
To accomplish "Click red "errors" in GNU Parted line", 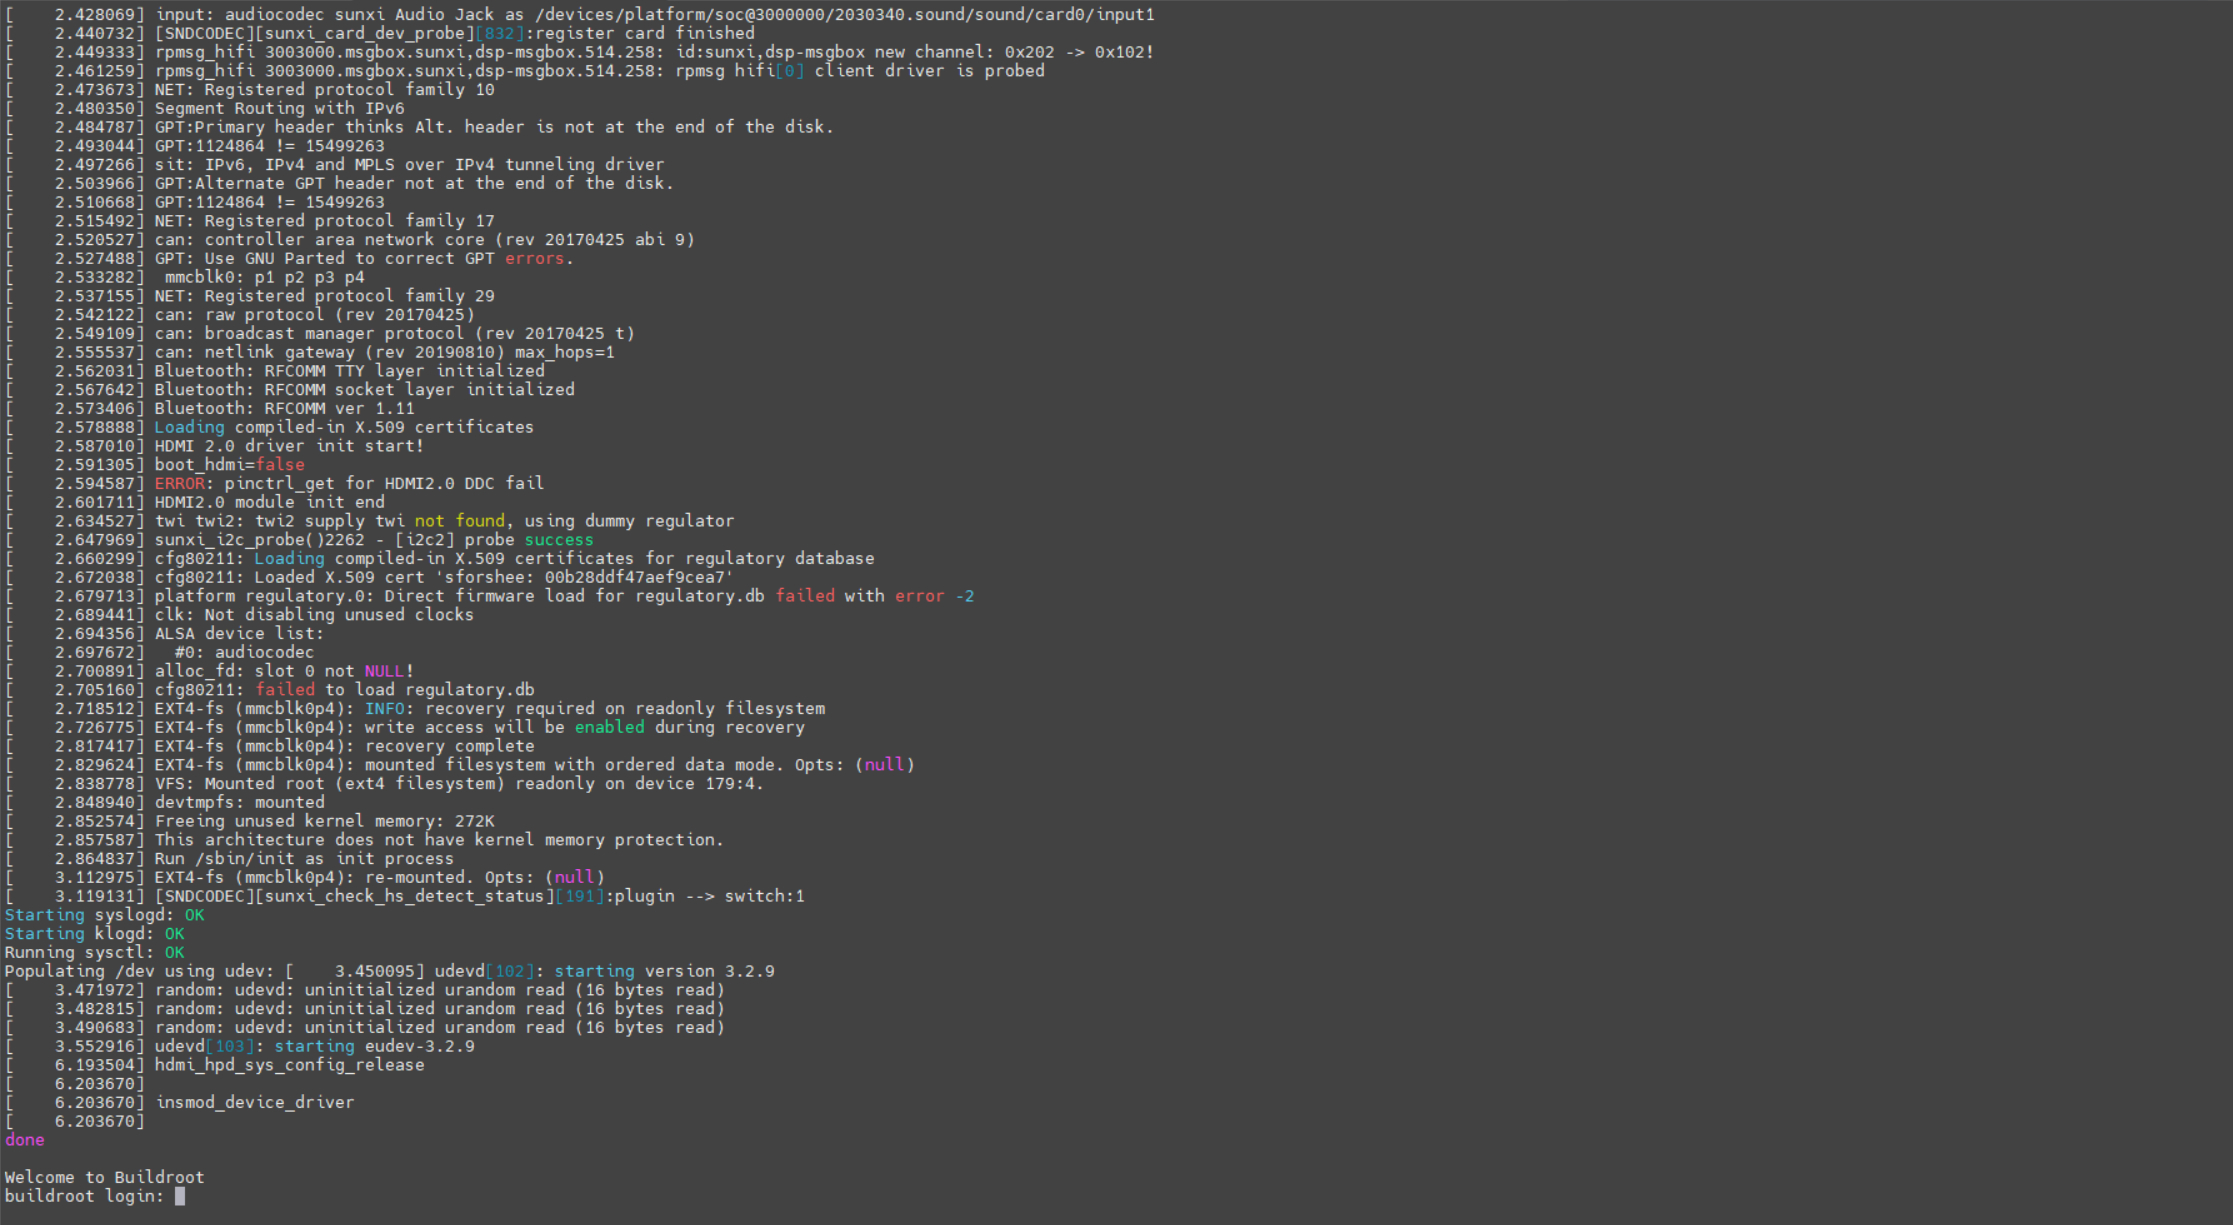I will coord(534,258).
